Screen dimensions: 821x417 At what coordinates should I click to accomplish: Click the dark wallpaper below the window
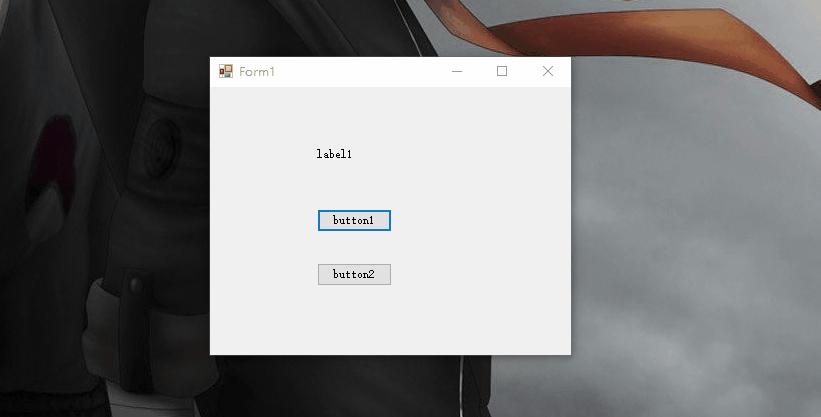pos(340,386)
